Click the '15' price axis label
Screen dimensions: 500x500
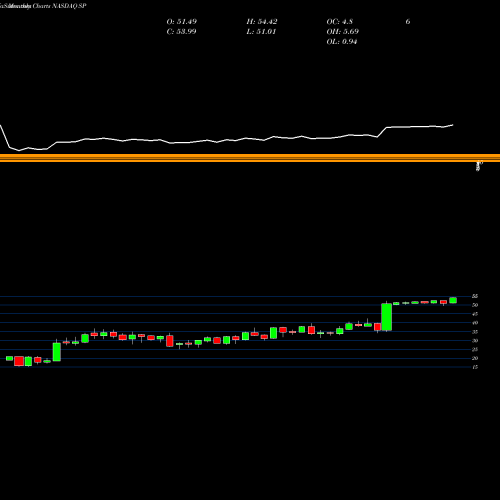point(475,367)
